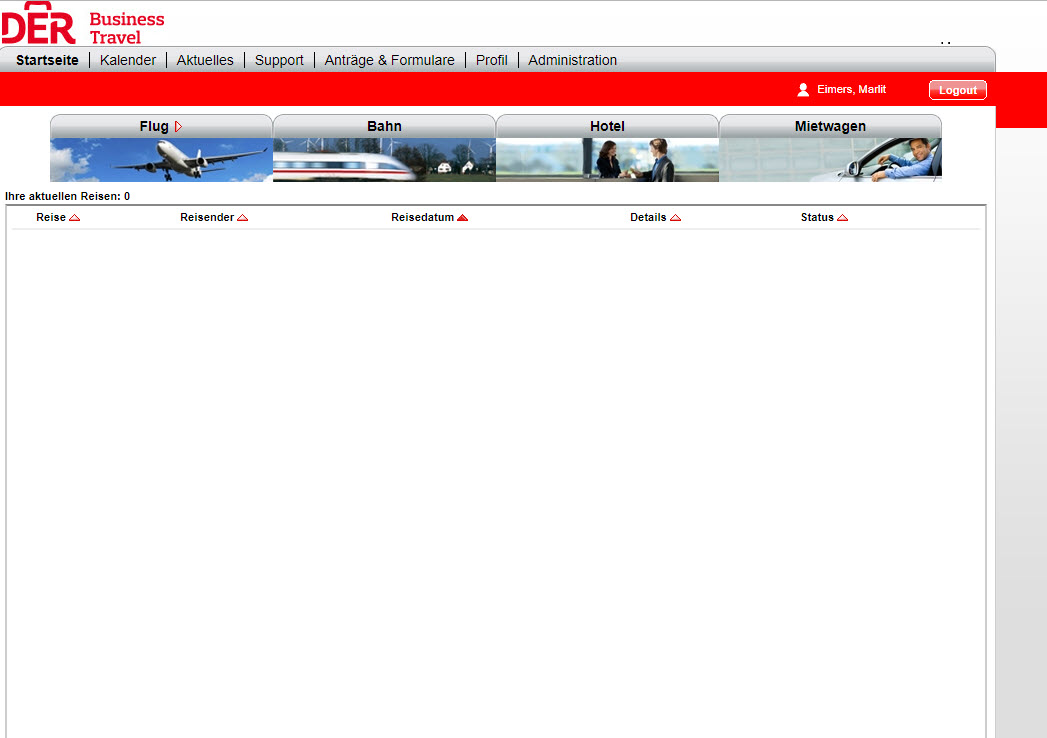Click the hotel reception image thumbnail

[607, 160]
